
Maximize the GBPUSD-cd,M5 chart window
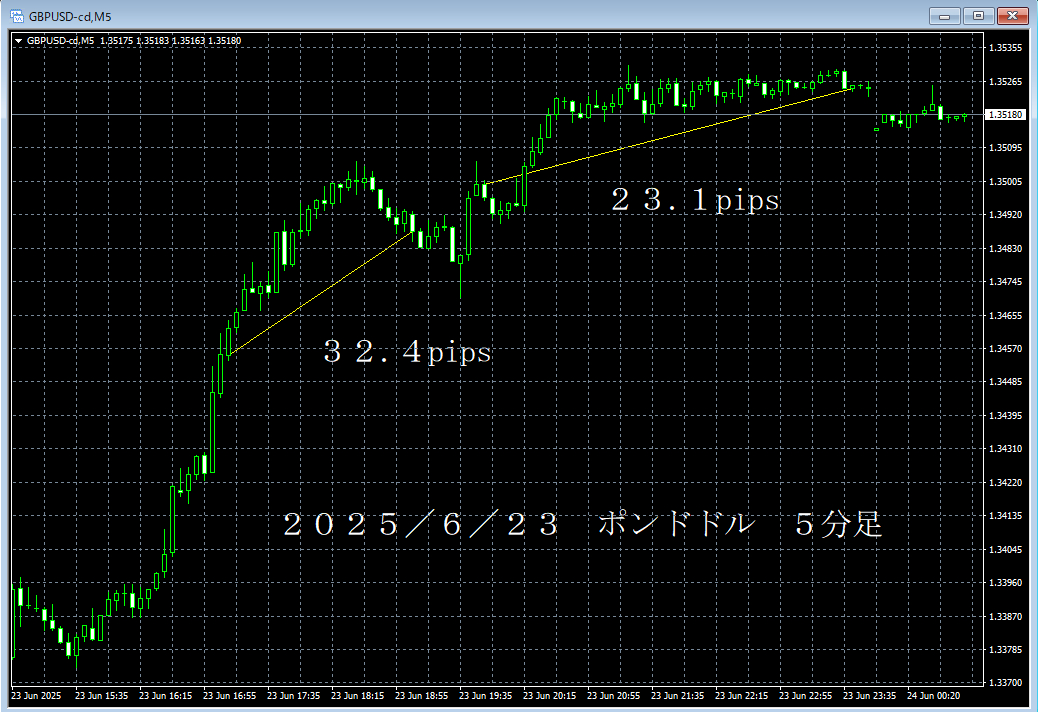pos(978,15)
